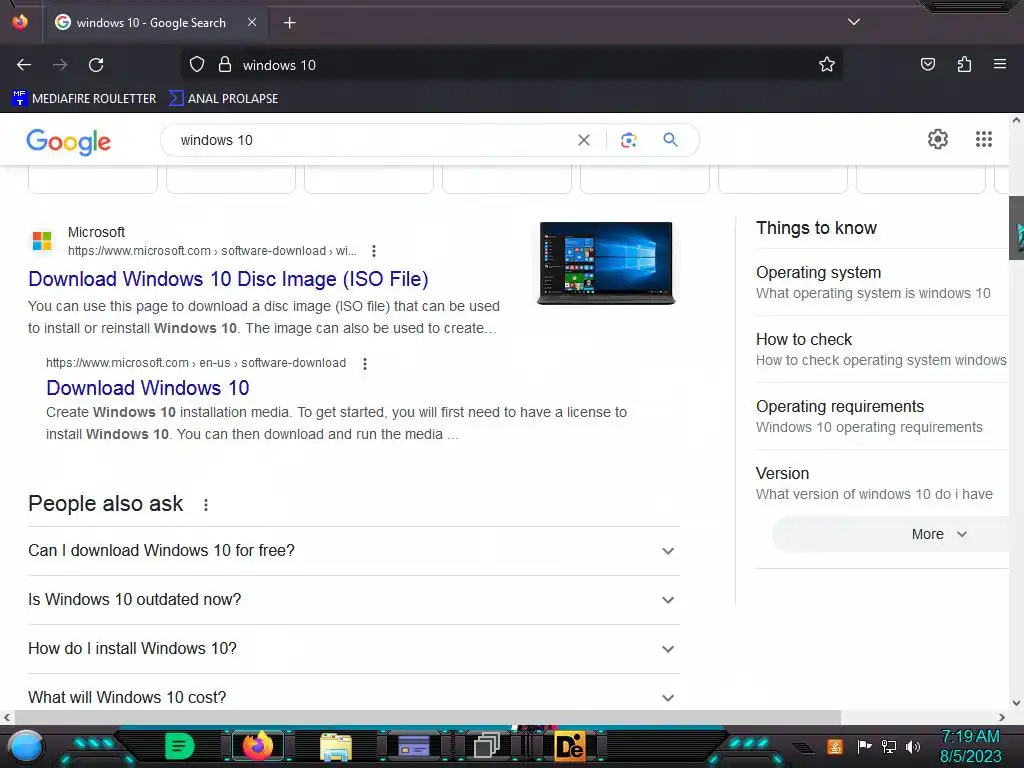Open Operating system in Things to know
The image size is (1024, 768).
(881, 282)
